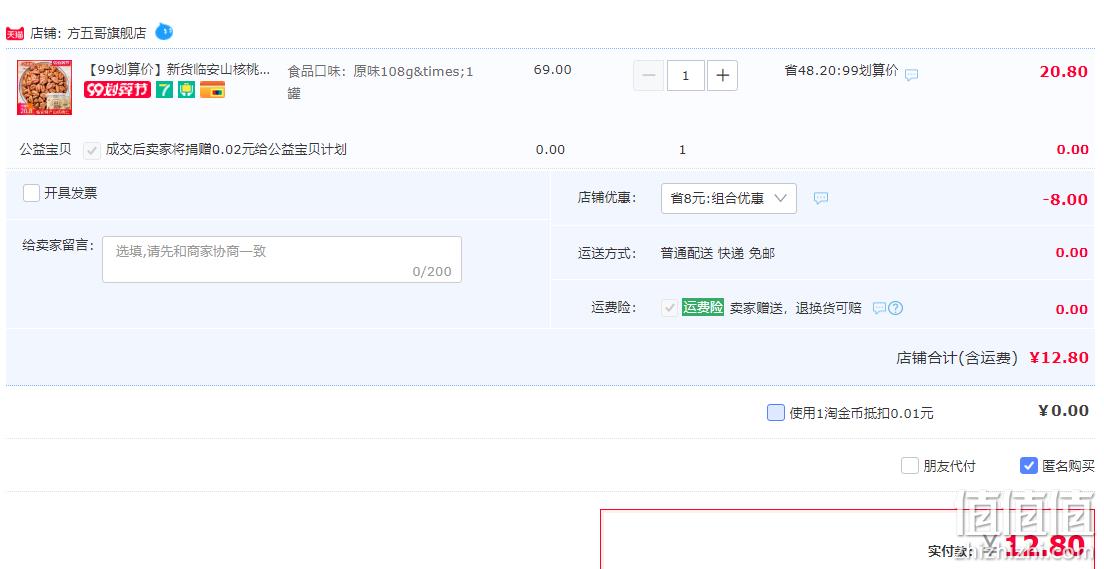This screenshot has height=569, width=1104.
Task: Open the walnut product thumbnail
Action: click(x=44, y=87)
